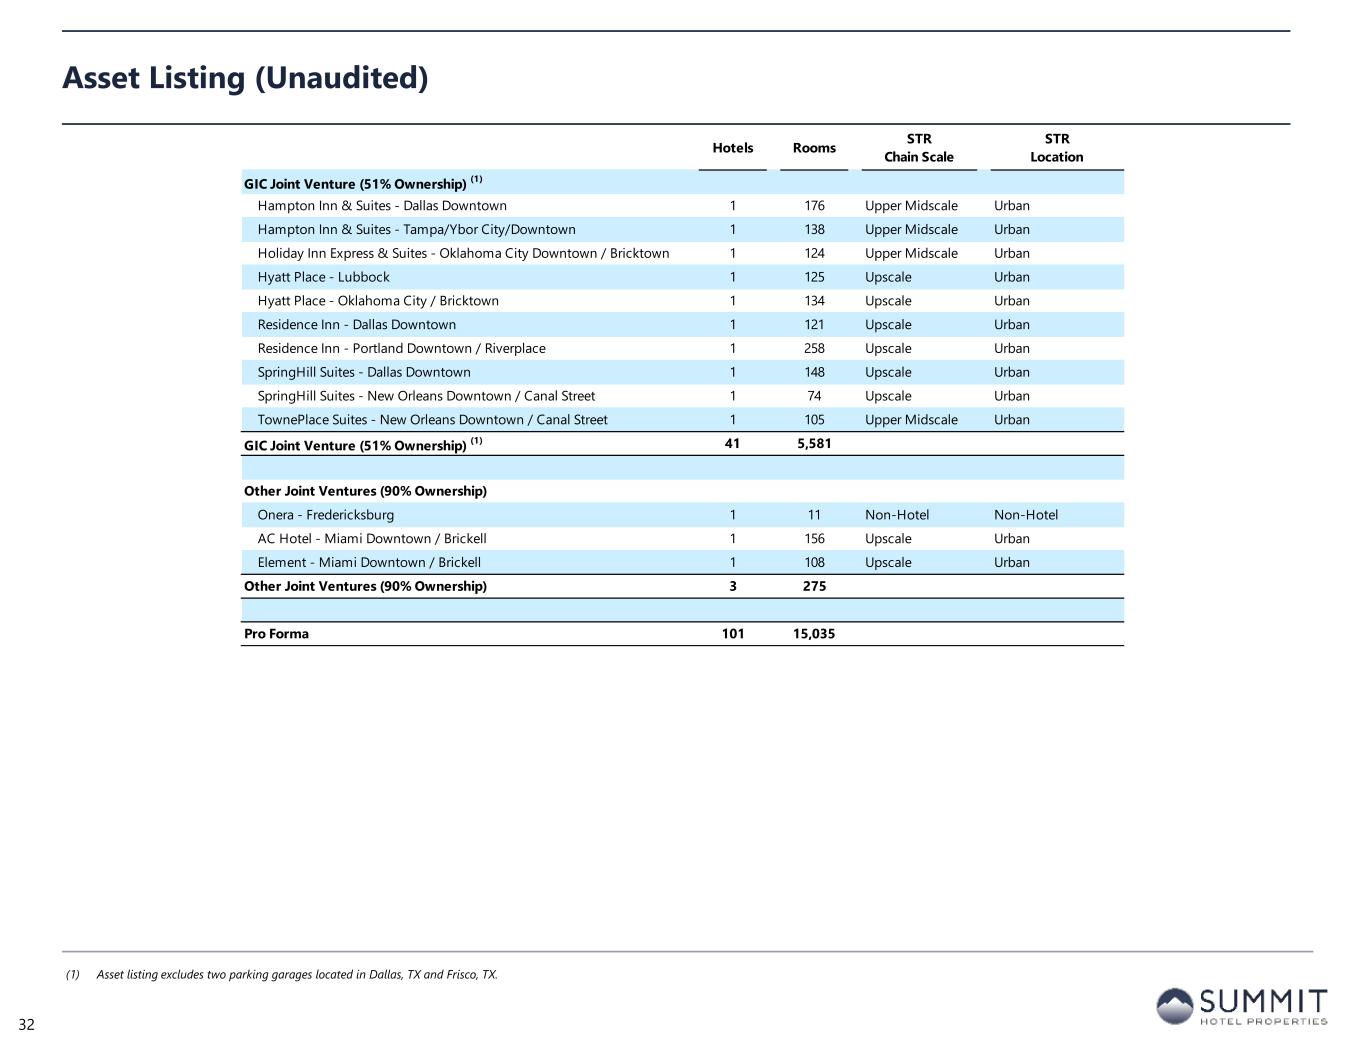Click the Pro Forma hotels total "101"
The height and width of the screenshot is (1055, 1365).
[733, 634]
